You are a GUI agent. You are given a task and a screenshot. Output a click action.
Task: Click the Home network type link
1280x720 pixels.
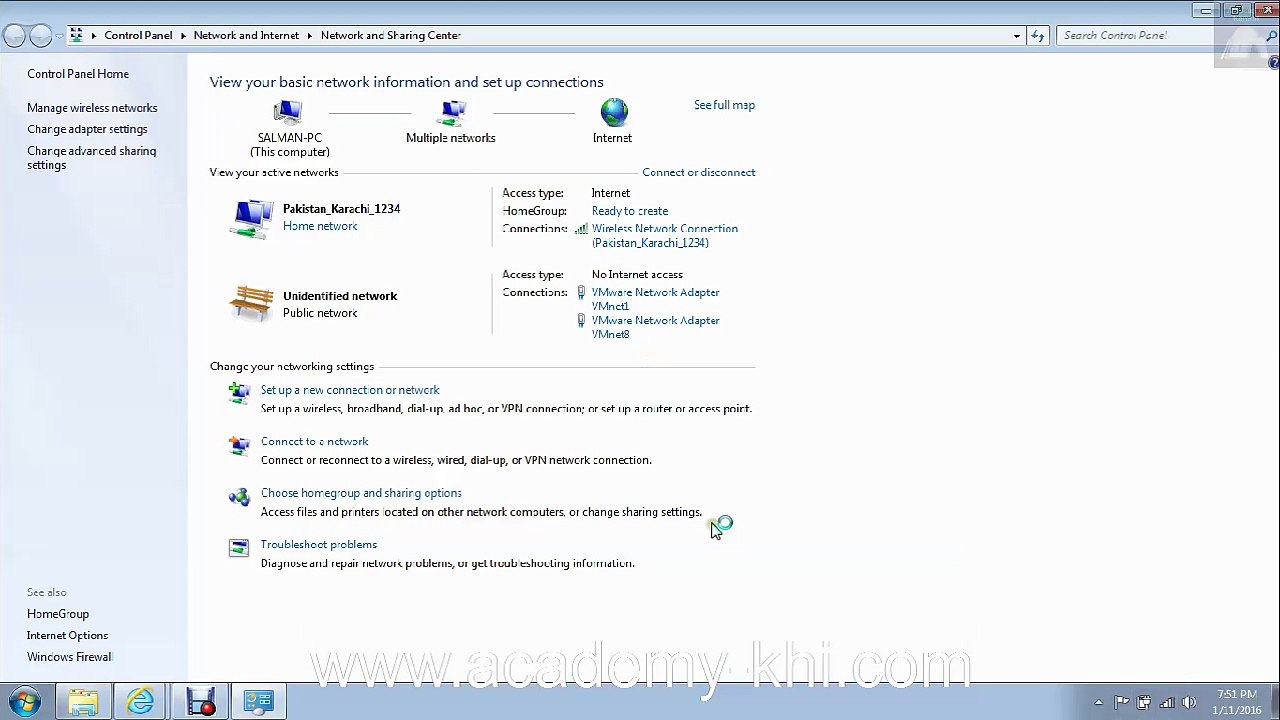tap(320, 226)
